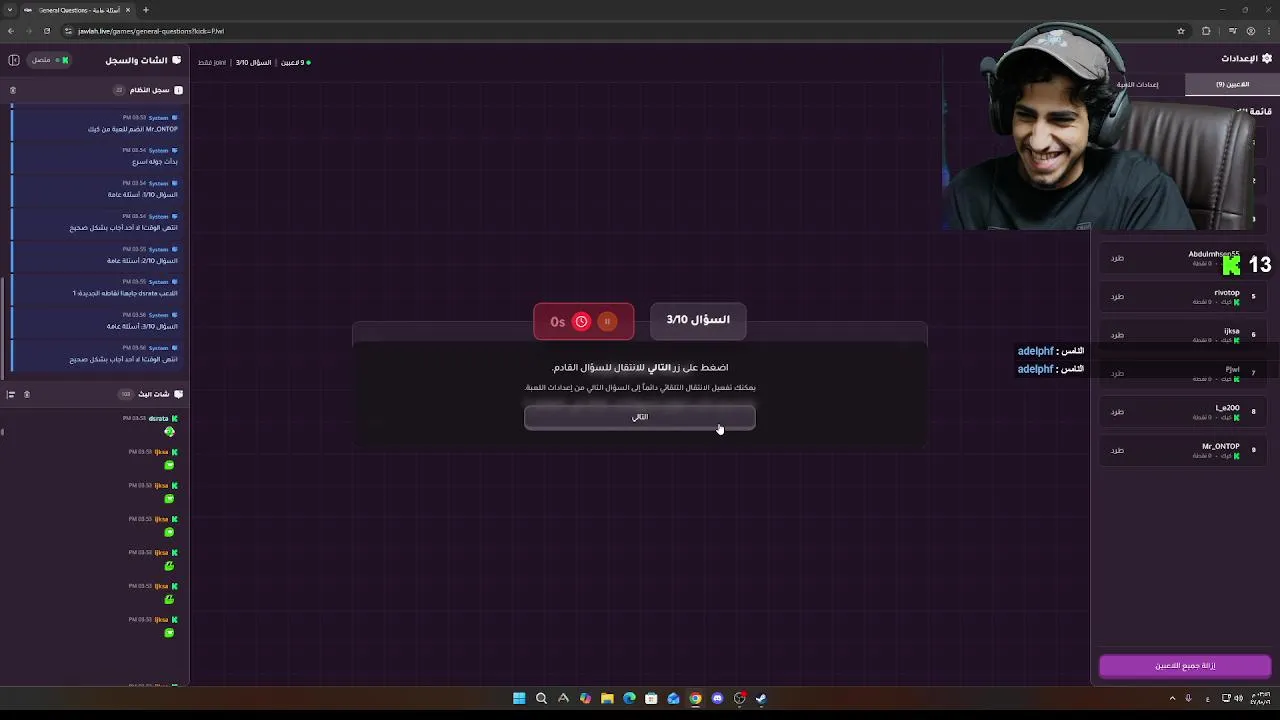Reload the page with browser refresh icon

click(x=46, y=31)
